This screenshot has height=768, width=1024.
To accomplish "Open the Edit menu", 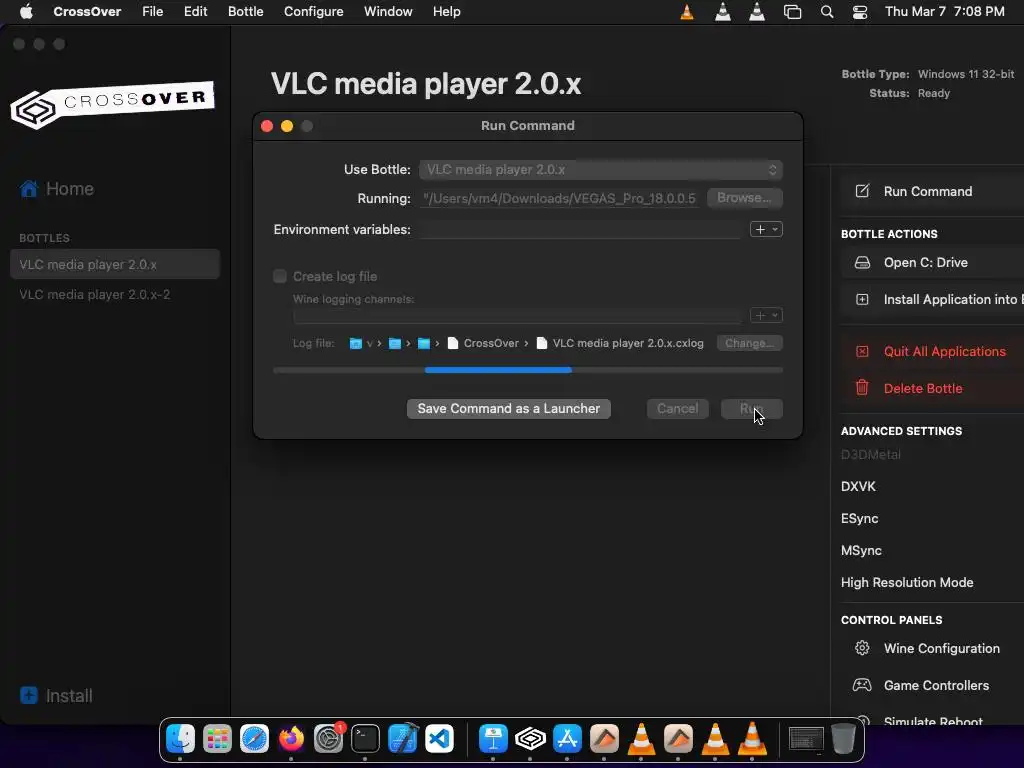I will point(195,12).
